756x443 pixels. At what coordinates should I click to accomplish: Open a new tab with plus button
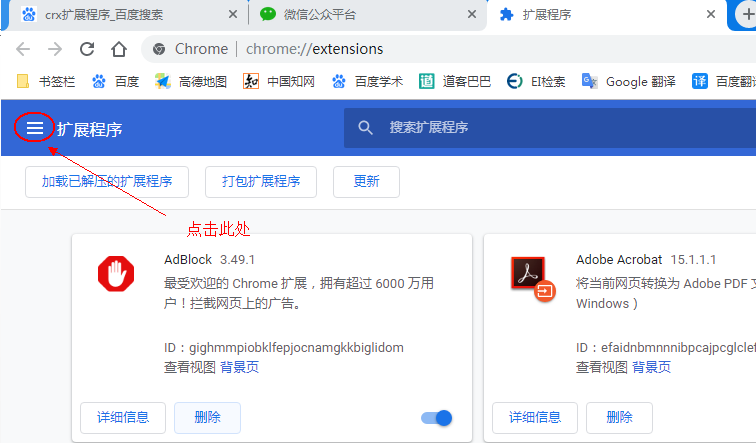pos(747,14)
